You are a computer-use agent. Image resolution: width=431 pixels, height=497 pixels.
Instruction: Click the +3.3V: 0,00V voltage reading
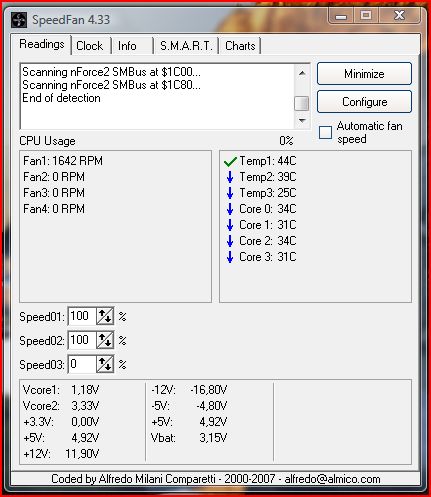[61, 422]
